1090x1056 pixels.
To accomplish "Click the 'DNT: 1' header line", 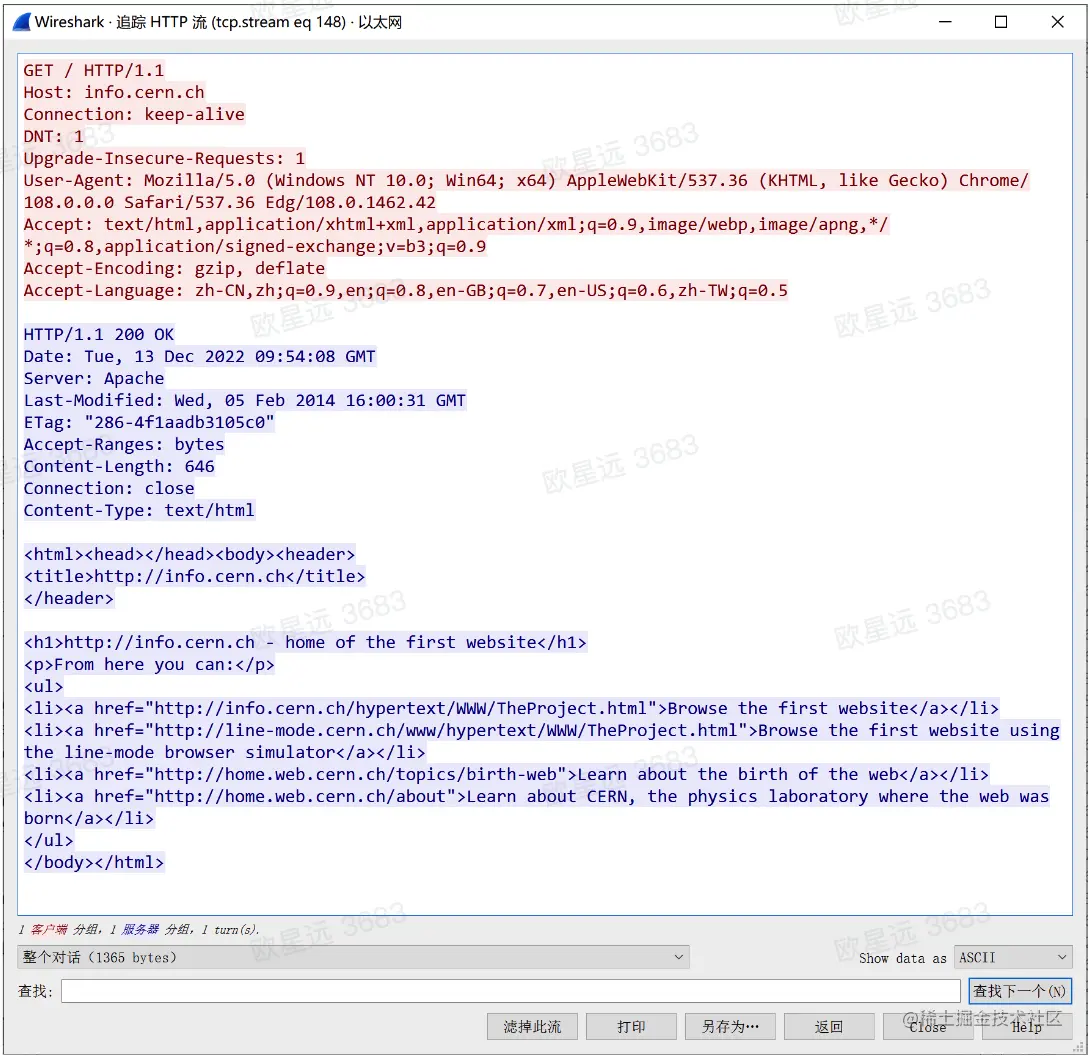I will (x=54, y=136).
